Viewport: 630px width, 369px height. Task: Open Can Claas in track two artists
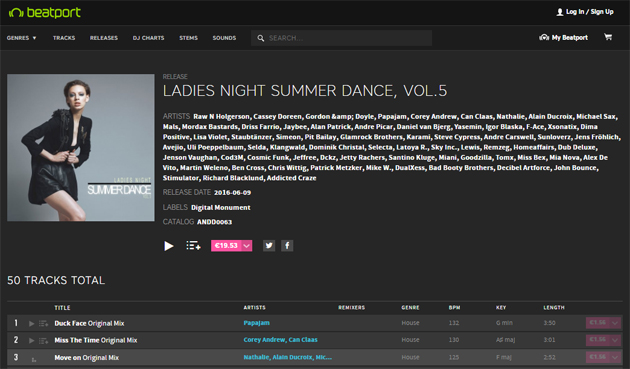(x=303, y=340)
